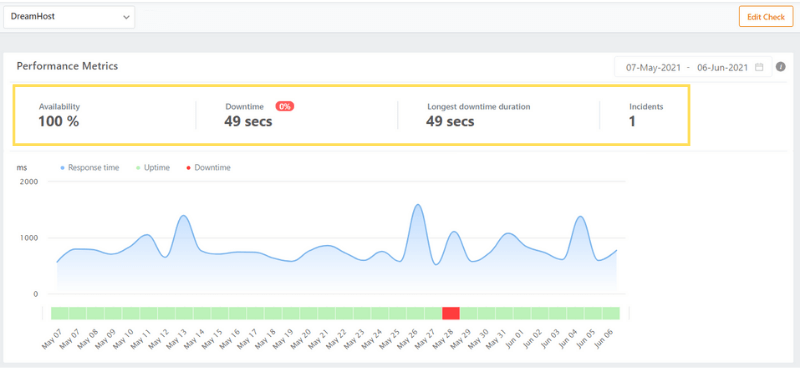Open the date range picker field

[693, 67]
